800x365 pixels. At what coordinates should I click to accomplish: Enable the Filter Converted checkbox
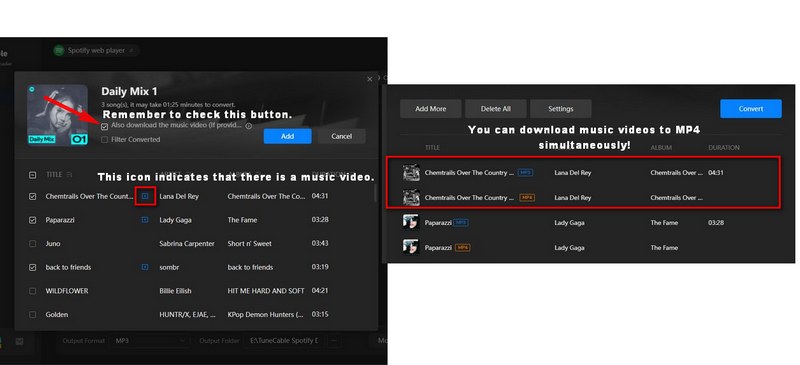(x=105, y=139)
